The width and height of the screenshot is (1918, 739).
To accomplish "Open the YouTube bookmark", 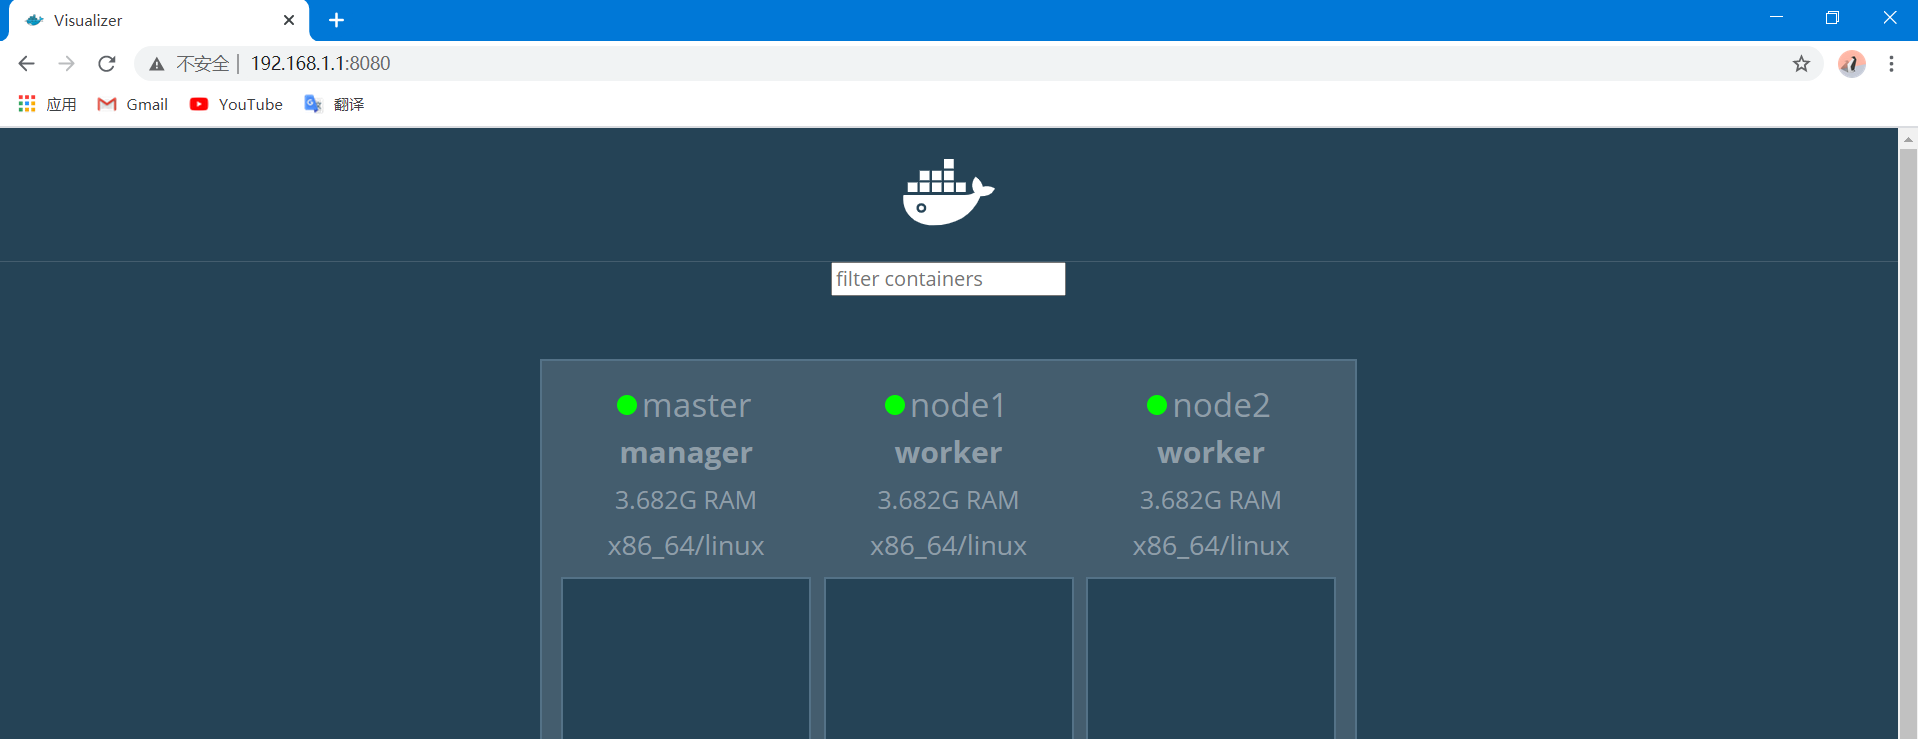I will coord(236,104).
